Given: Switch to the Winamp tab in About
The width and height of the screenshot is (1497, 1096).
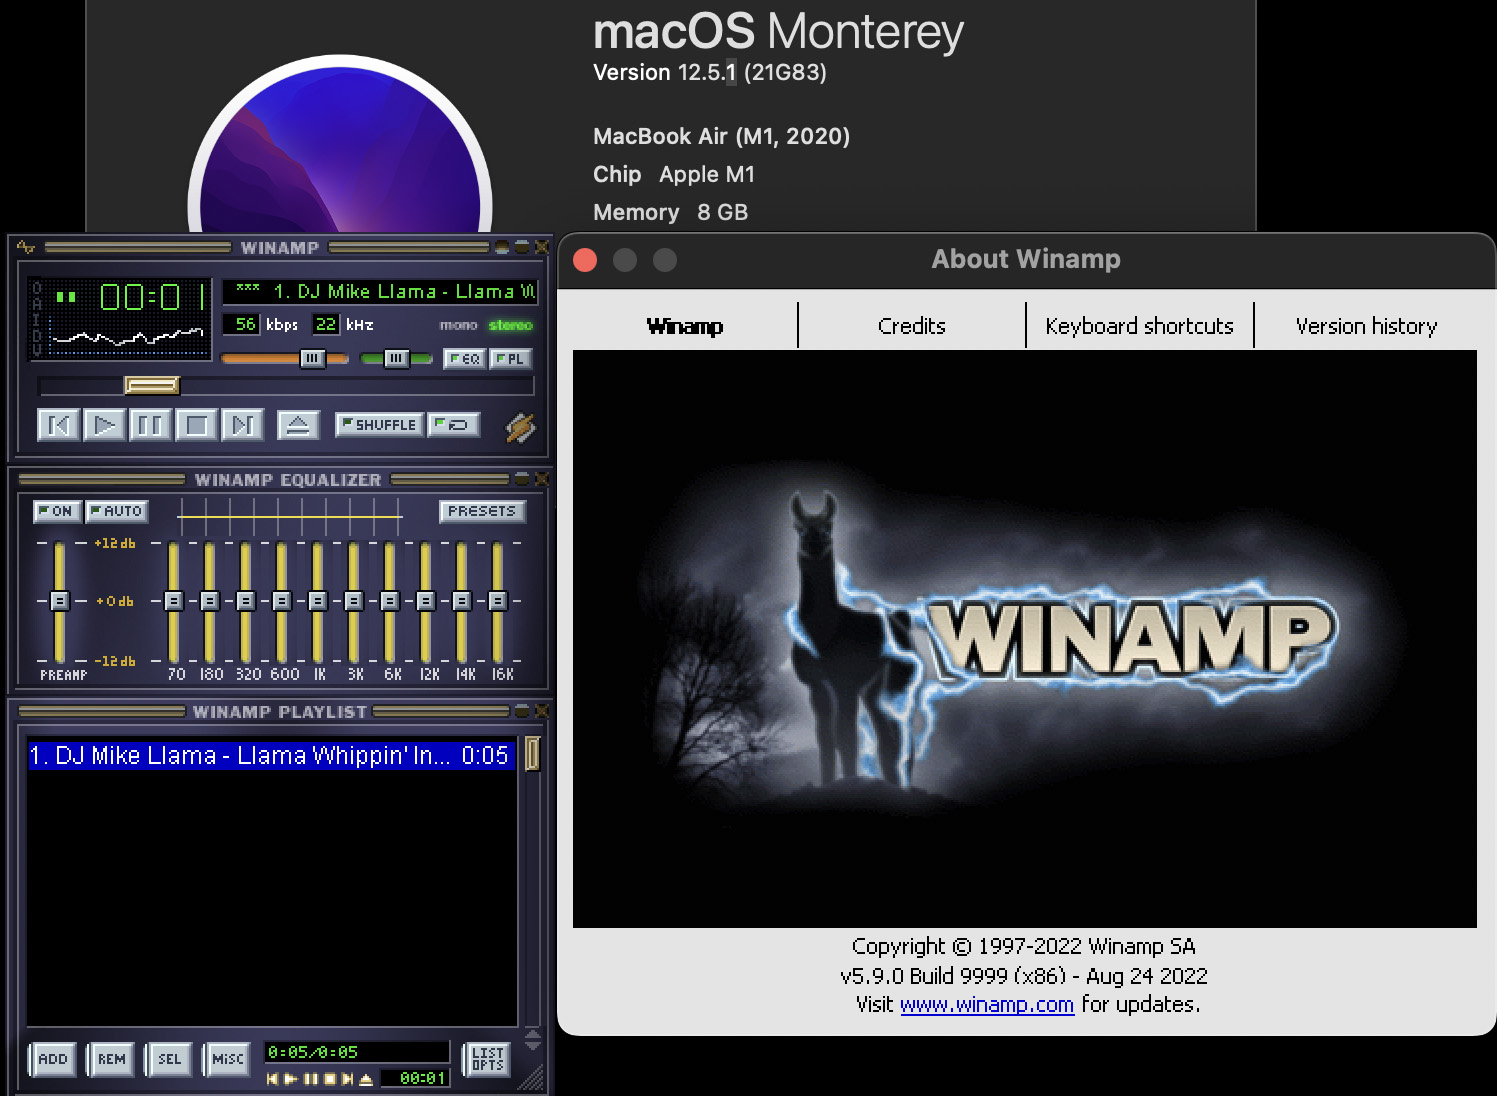Looking at the screenshot, I should (685, 326).
